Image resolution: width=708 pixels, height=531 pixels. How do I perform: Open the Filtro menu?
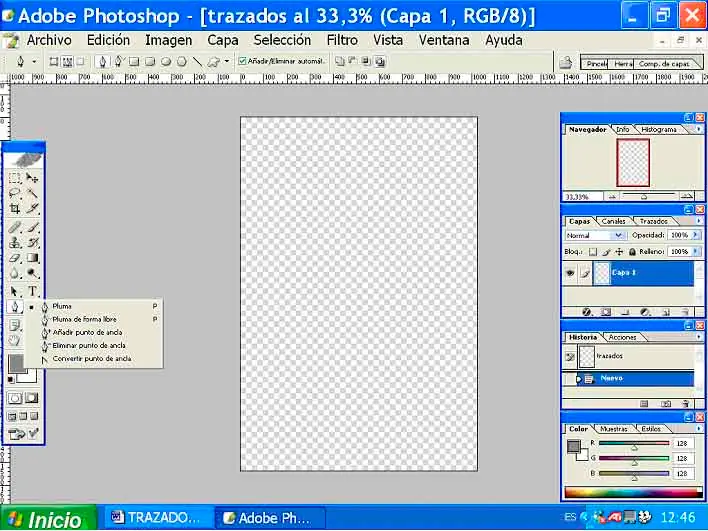coord(342,40)
